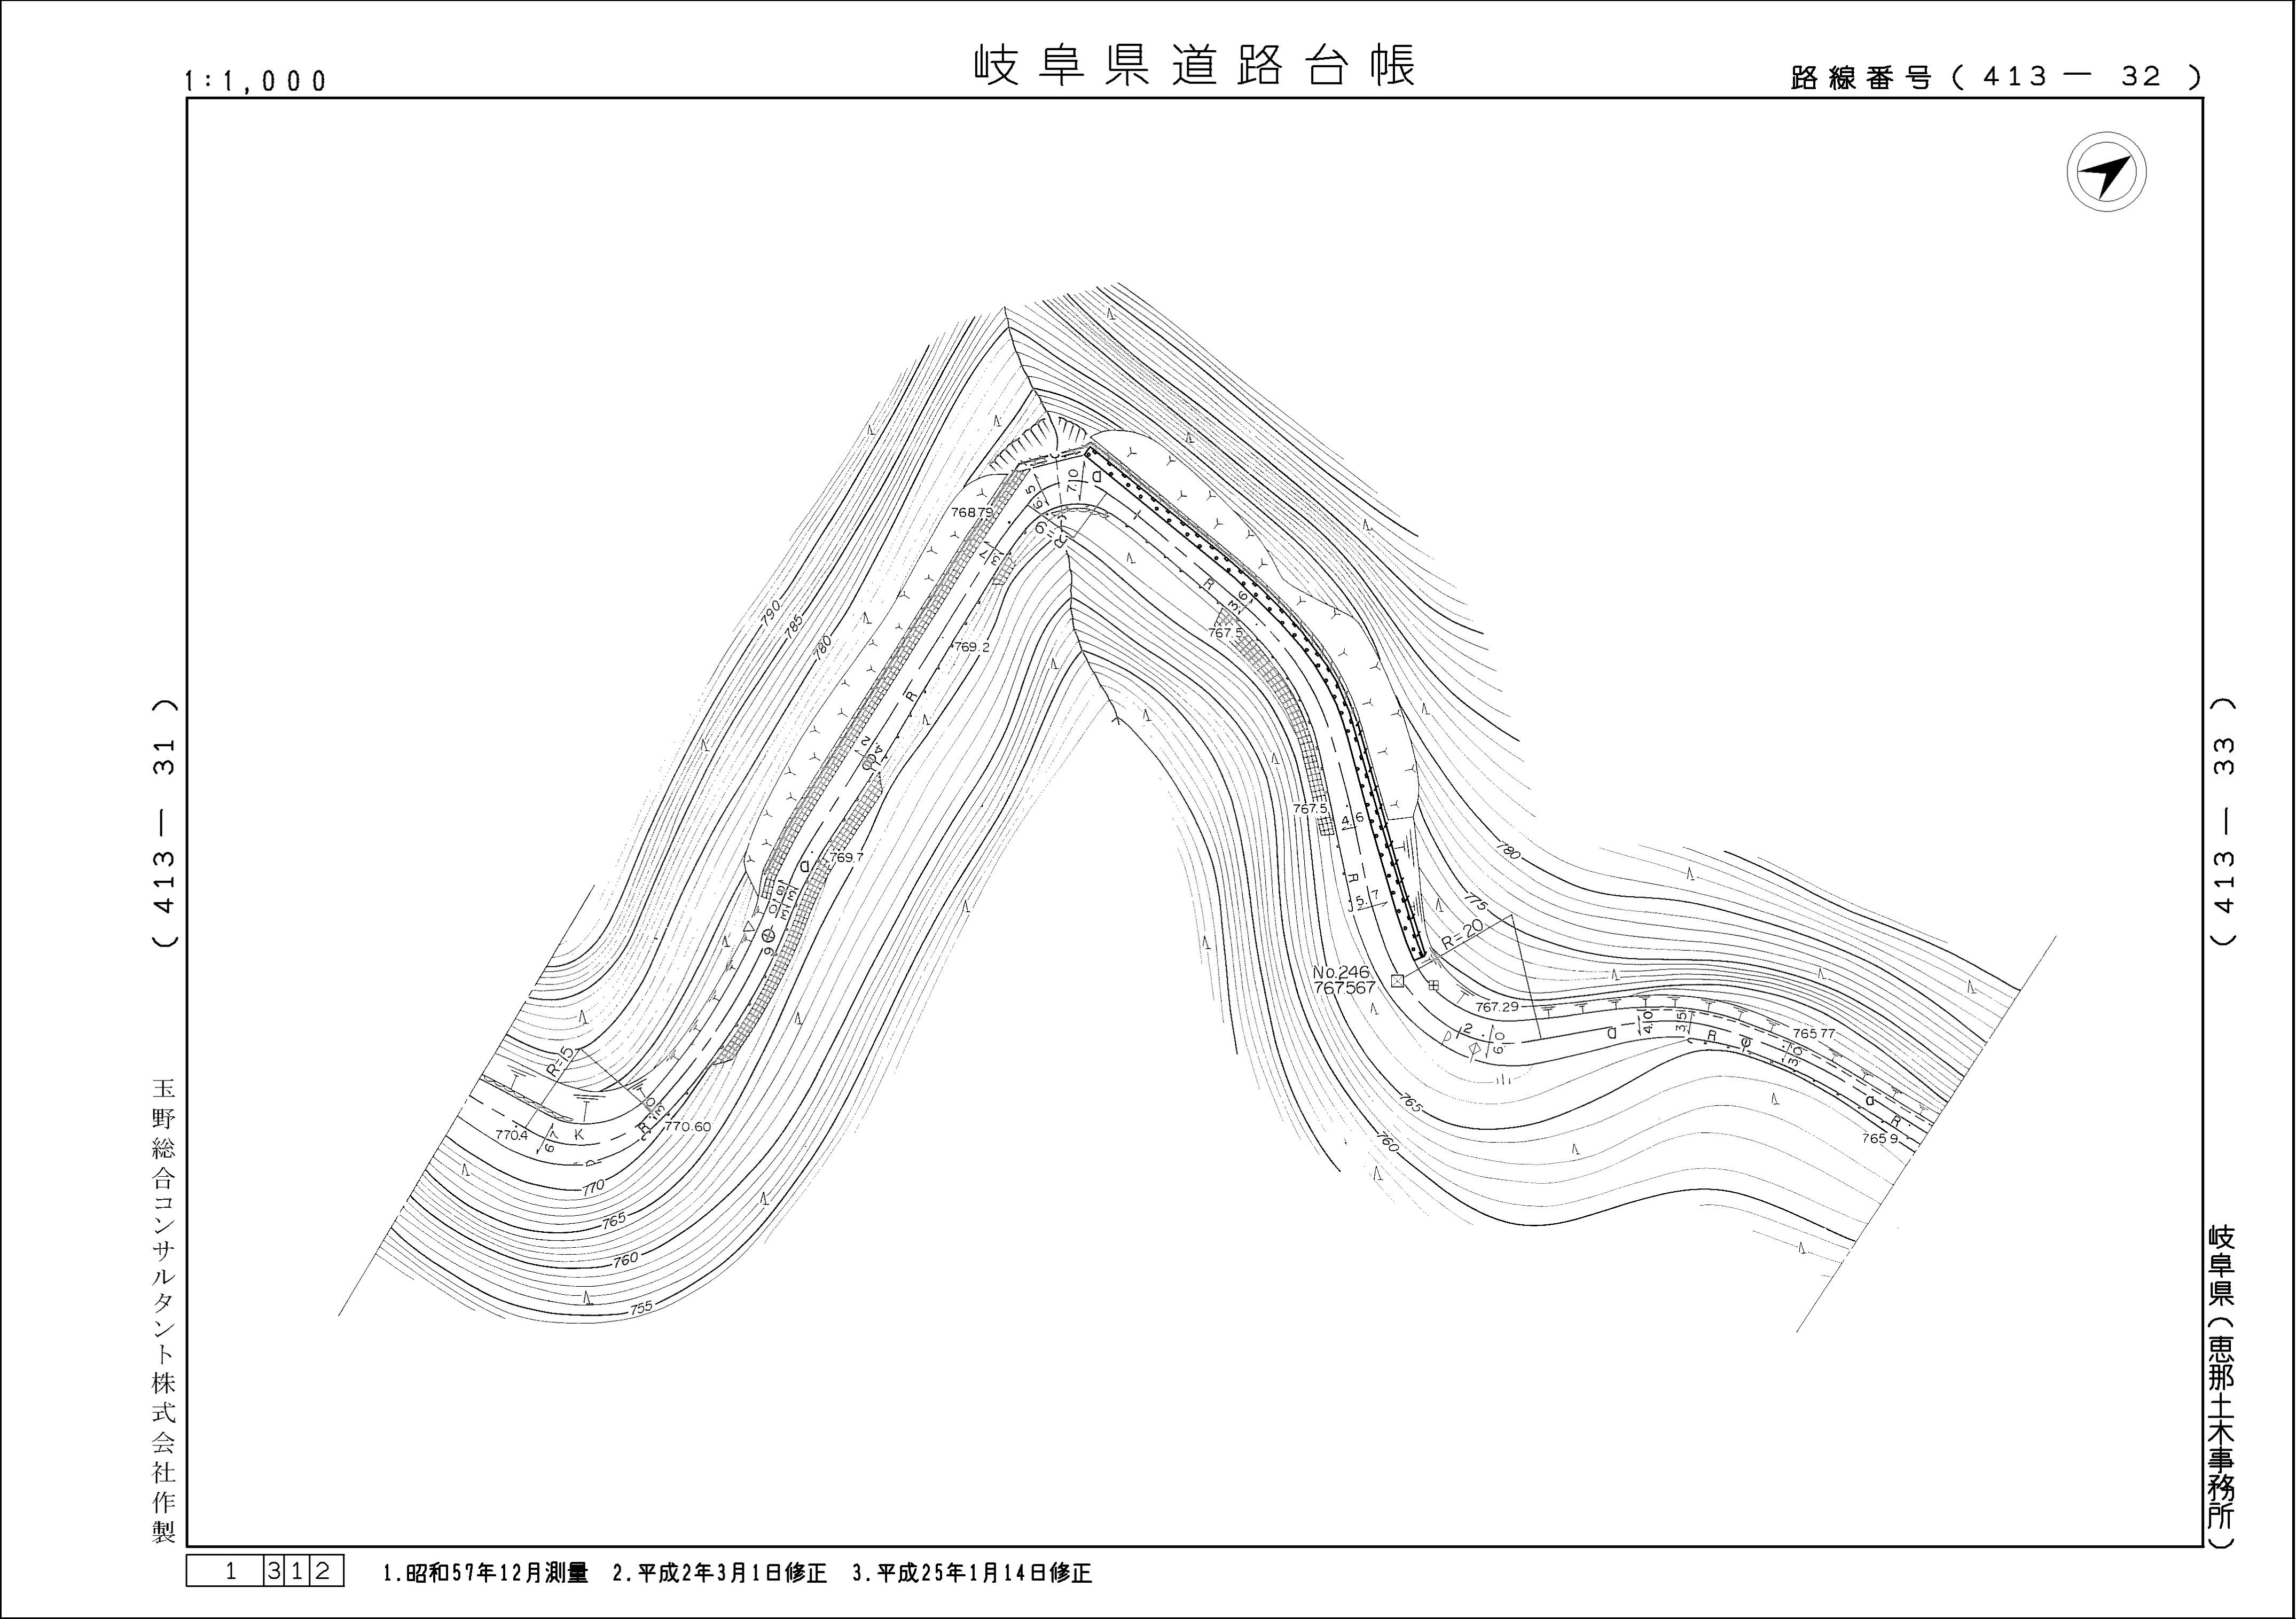Click the 1:1,000 scale label
The height and width of the screenshot is (1619, 2296).
256,81
